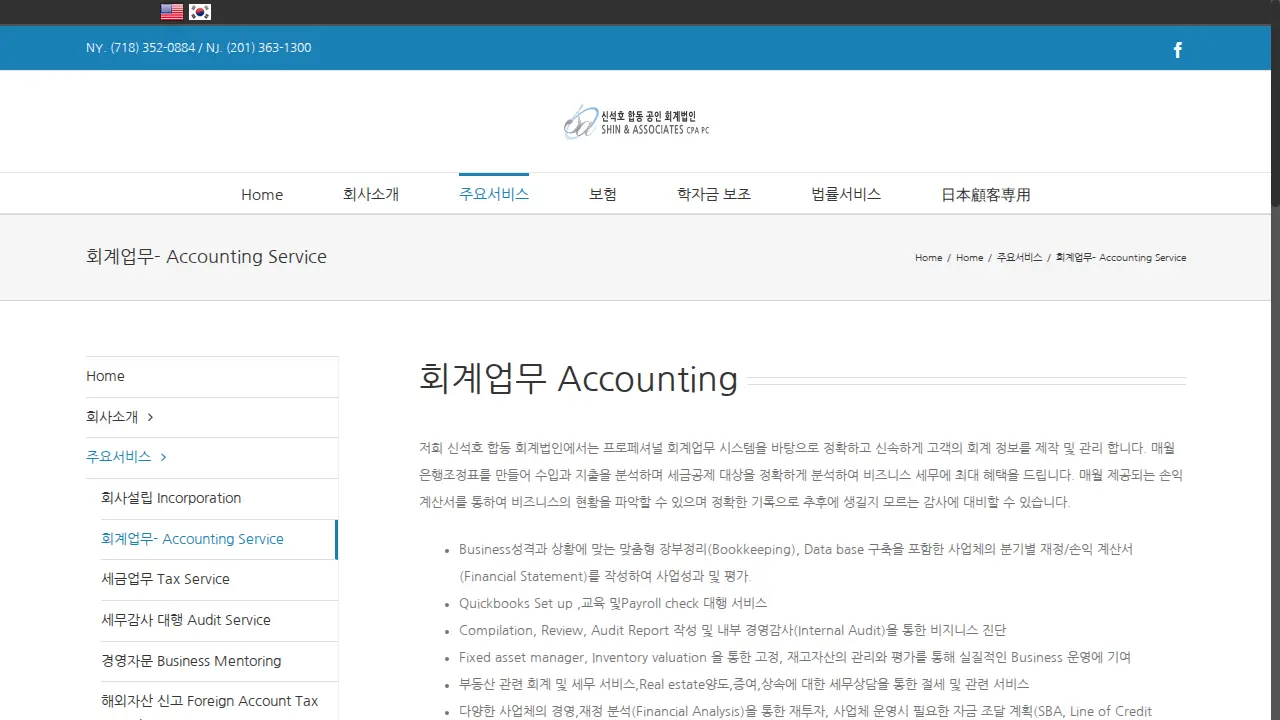Screen dimensions: 1280x720
Task: Collapse the 주요서비스 sidebar chevron
Action: (163, 457)
